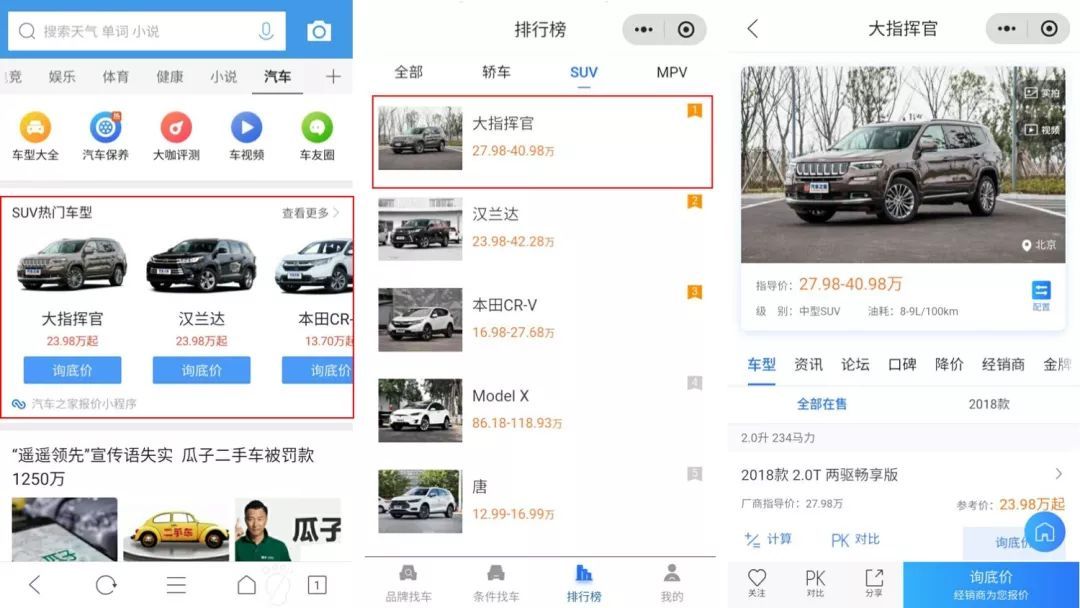Open Model X ranking row thumbnail
Viewport: 1080px width, 608px height.
pos(420,410)
